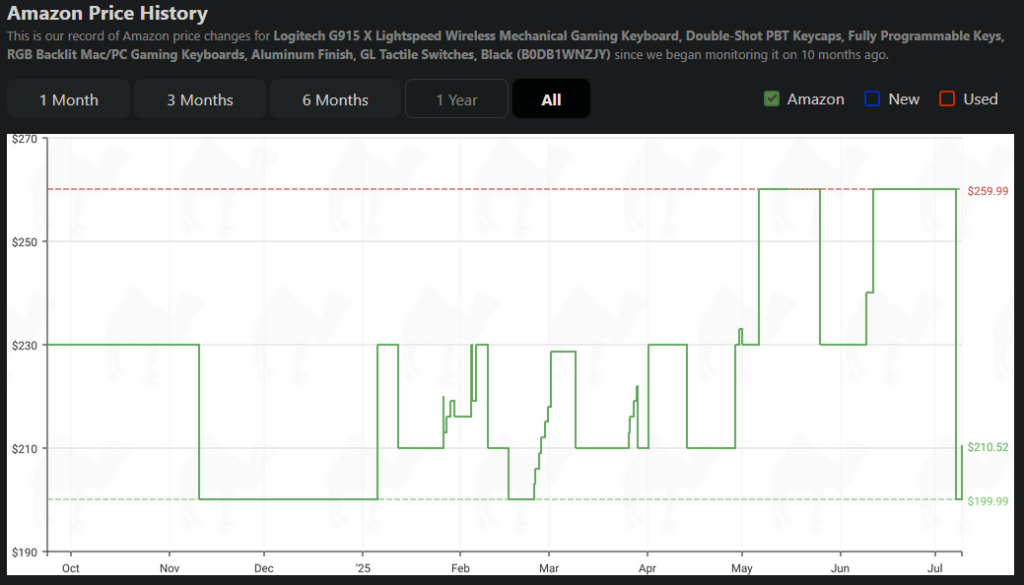Click the Oct x-axis label
Screen dimensions: 1024x585
71,568
